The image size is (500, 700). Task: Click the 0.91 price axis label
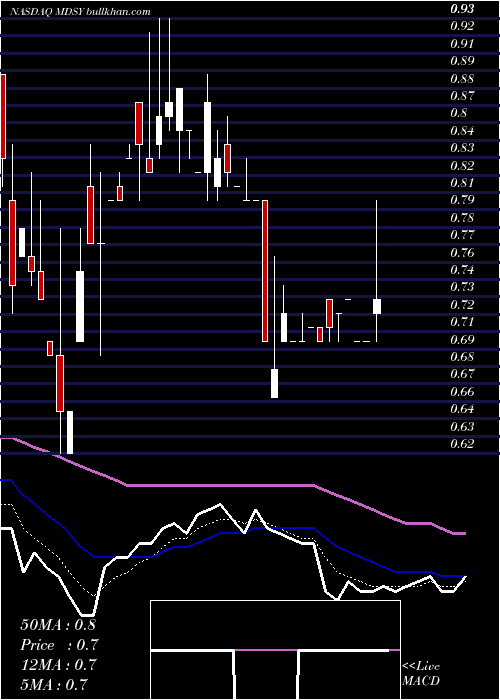coord(461,43)
